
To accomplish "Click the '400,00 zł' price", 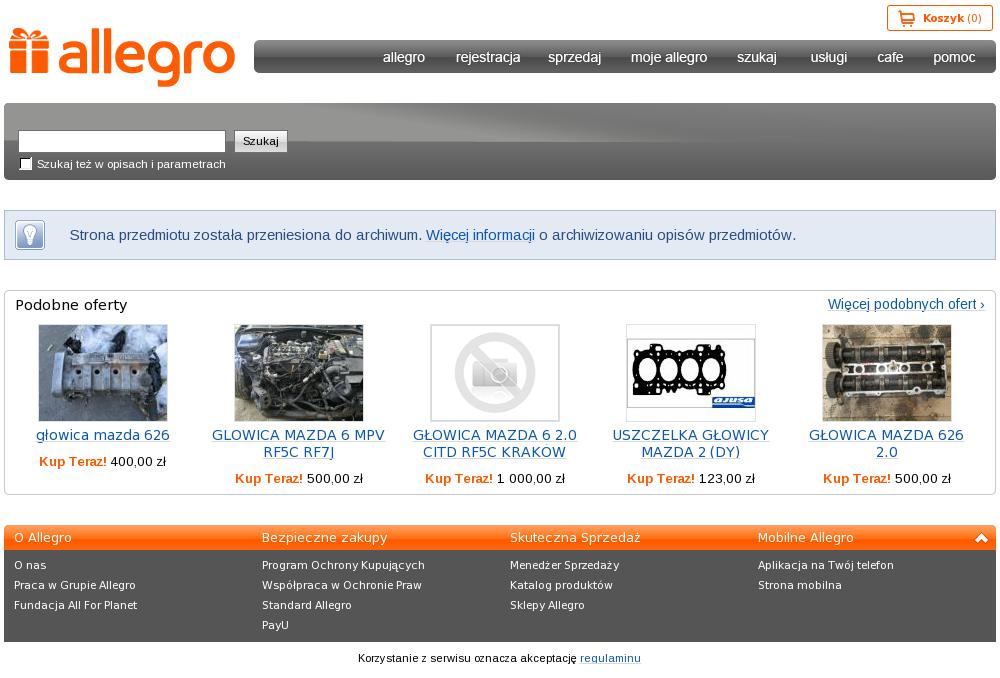I will coord(138,462).
